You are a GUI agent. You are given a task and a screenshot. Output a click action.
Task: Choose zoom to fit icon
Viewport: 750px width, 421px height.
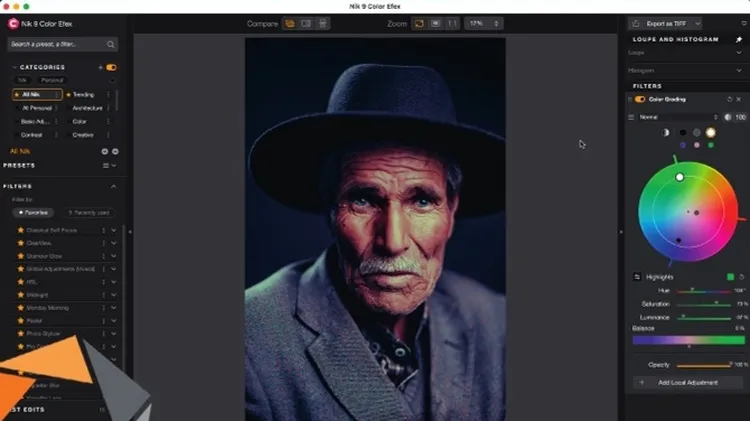[x=419, y=23]
